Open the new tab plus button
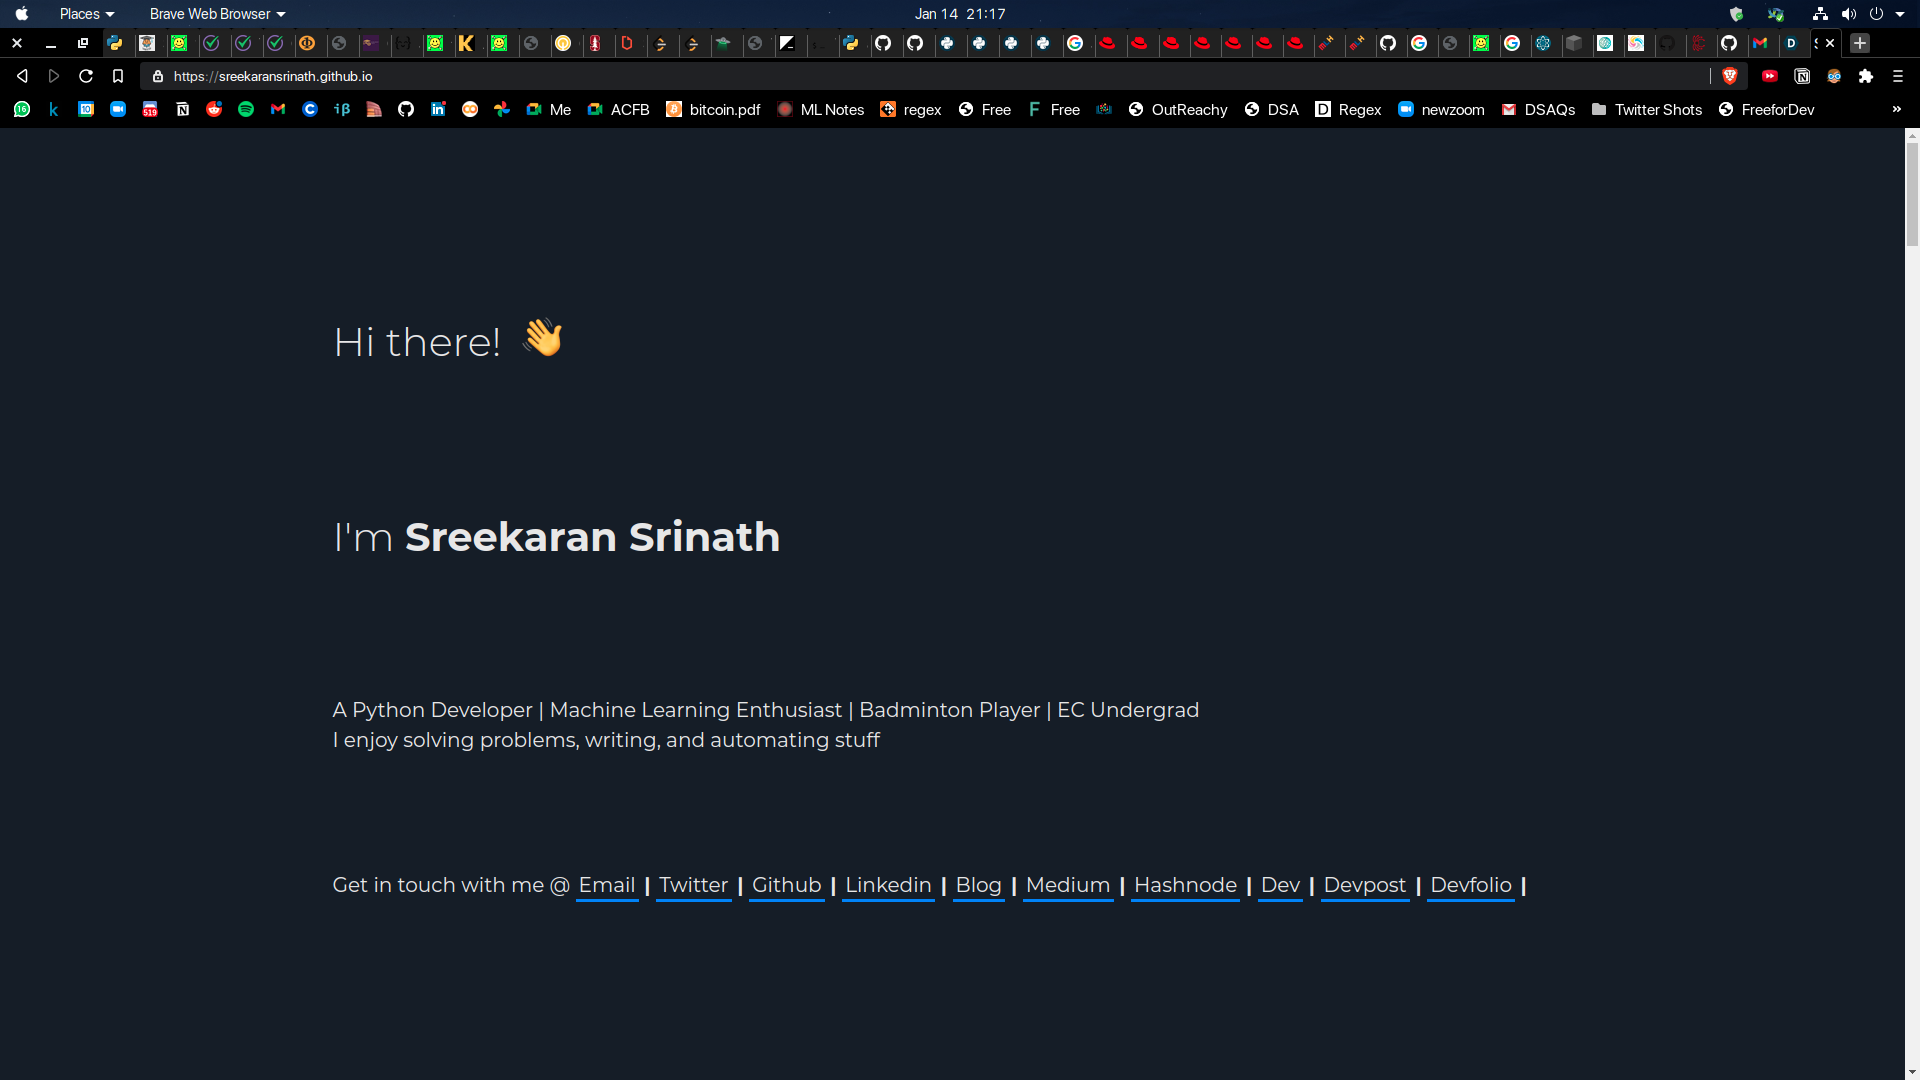 1860,43
